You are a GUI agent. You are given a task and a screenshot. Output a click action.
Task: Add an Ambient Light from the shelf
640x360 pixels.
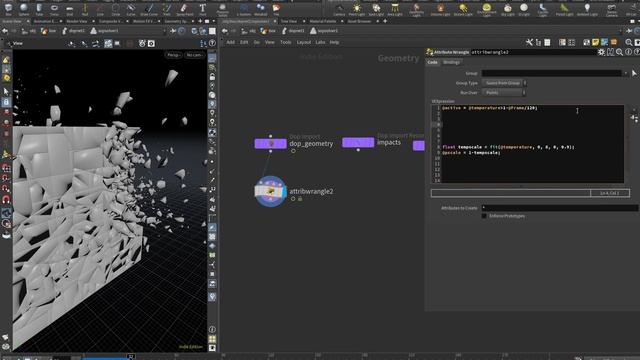pyautogui.click(x=587, y=9)
